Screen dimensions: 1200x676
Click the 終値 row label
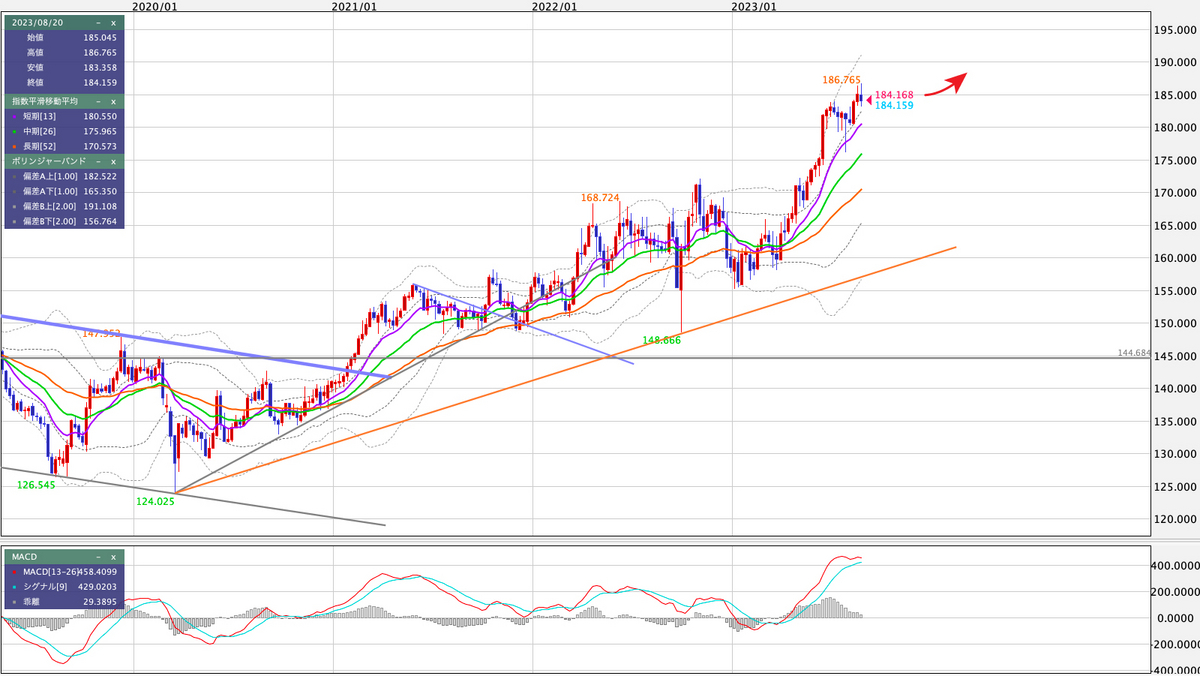(x=35, y=82)
